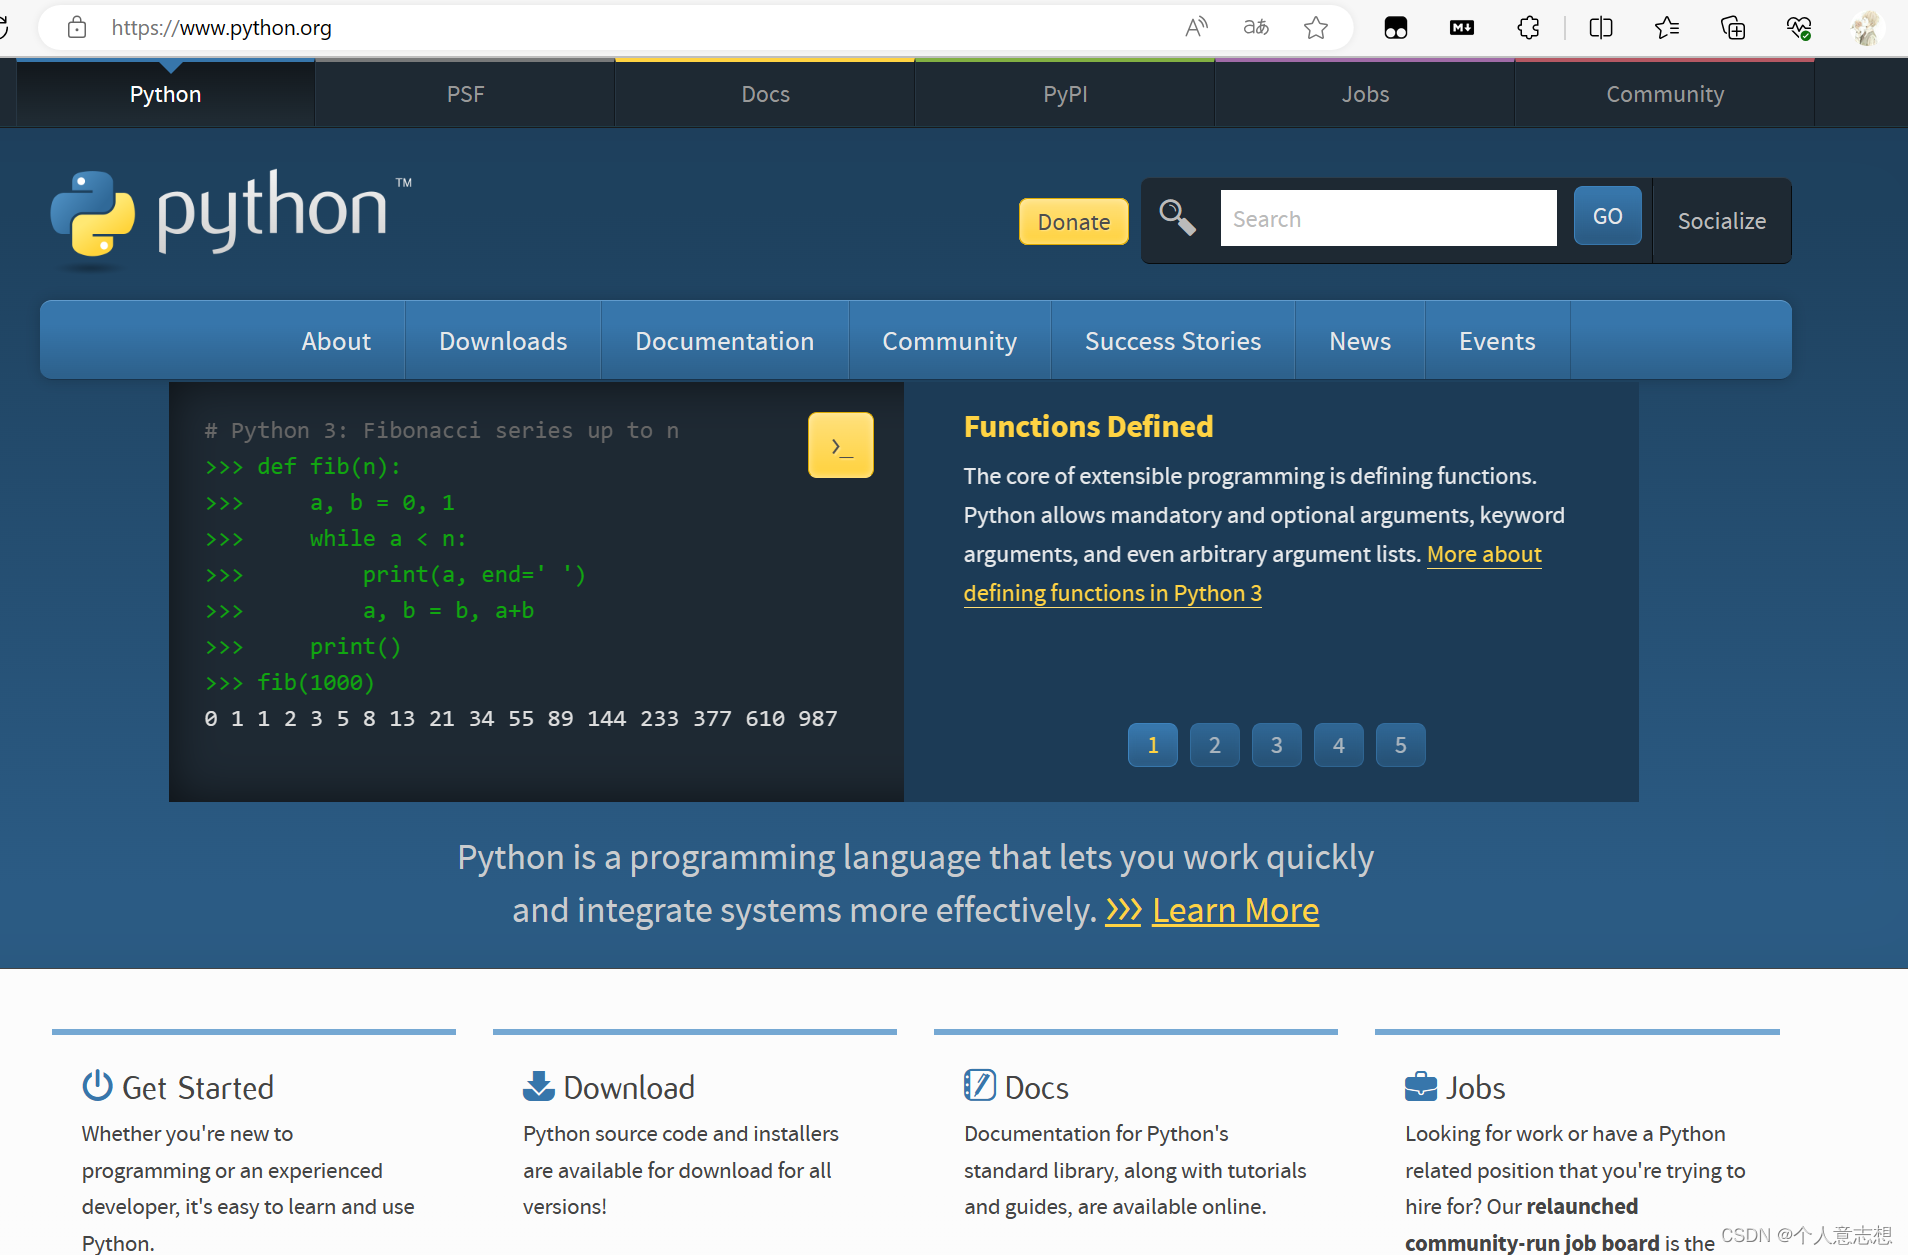Open the Downloads menu

503,341
